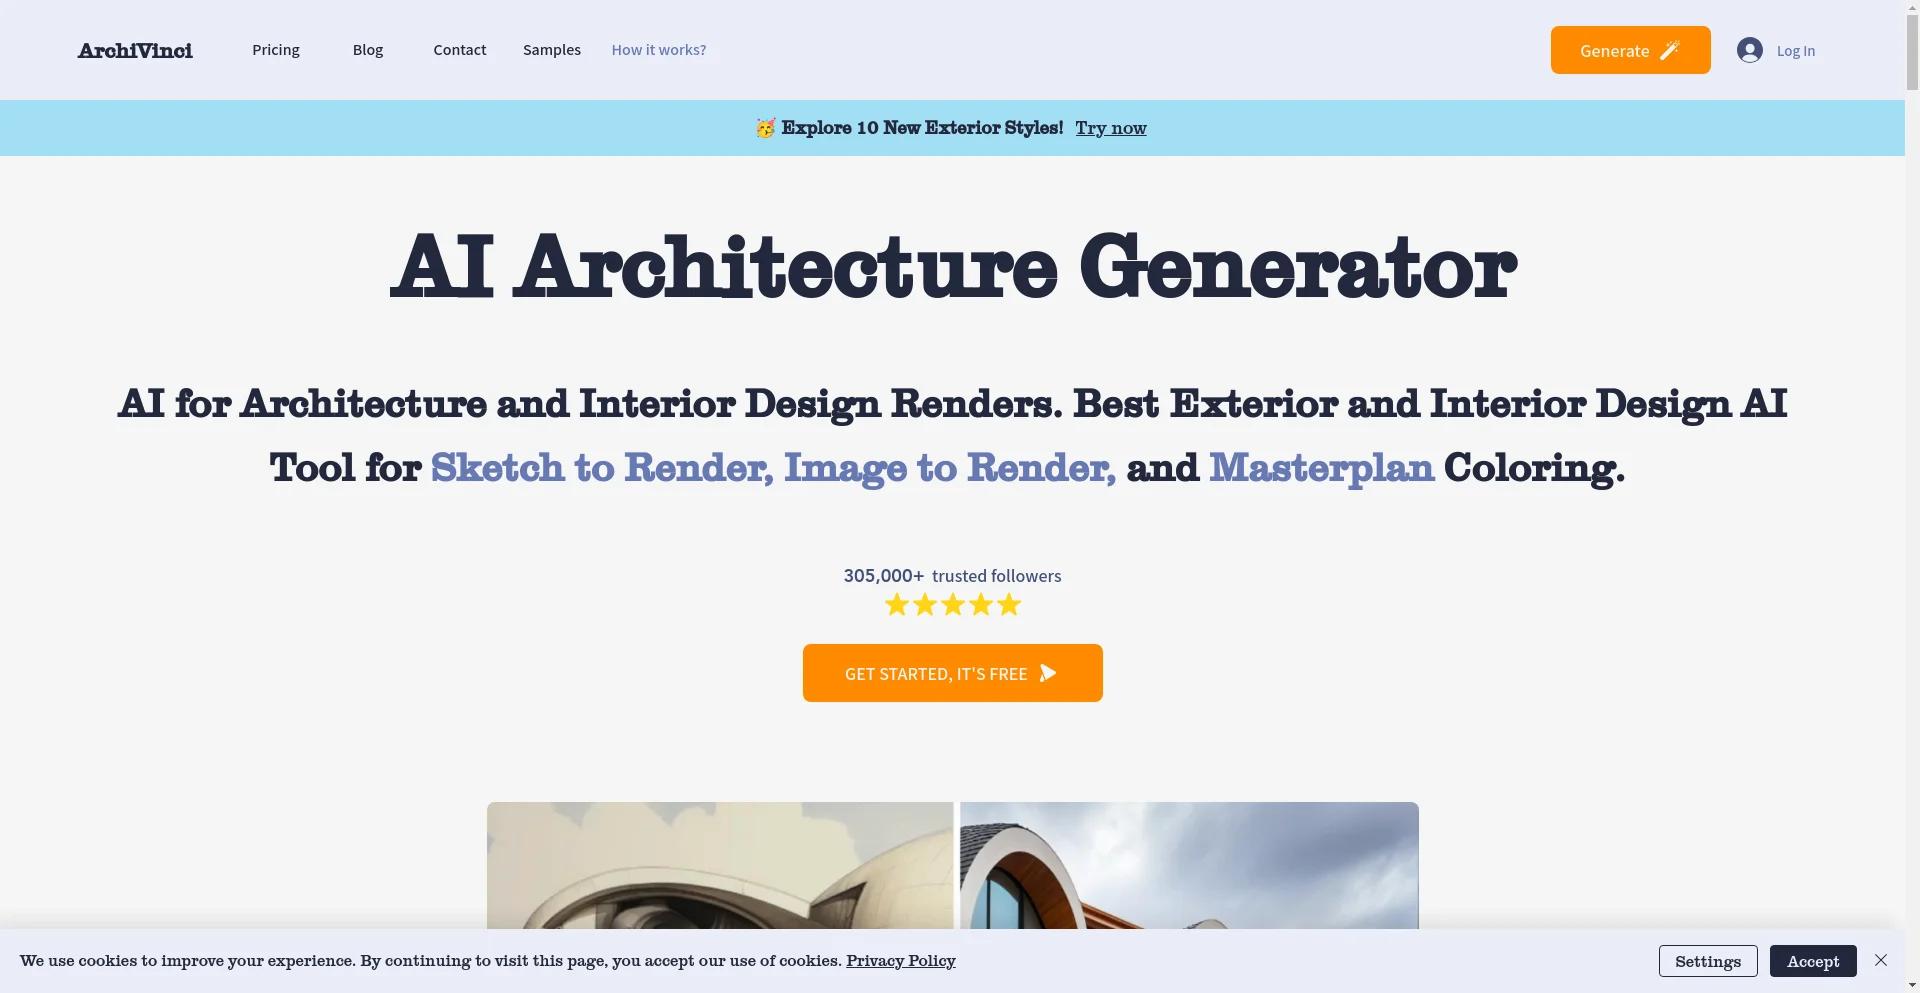1920x993 pixels.
Task: Click the five-star rating icons
Action: pos(953,605)
